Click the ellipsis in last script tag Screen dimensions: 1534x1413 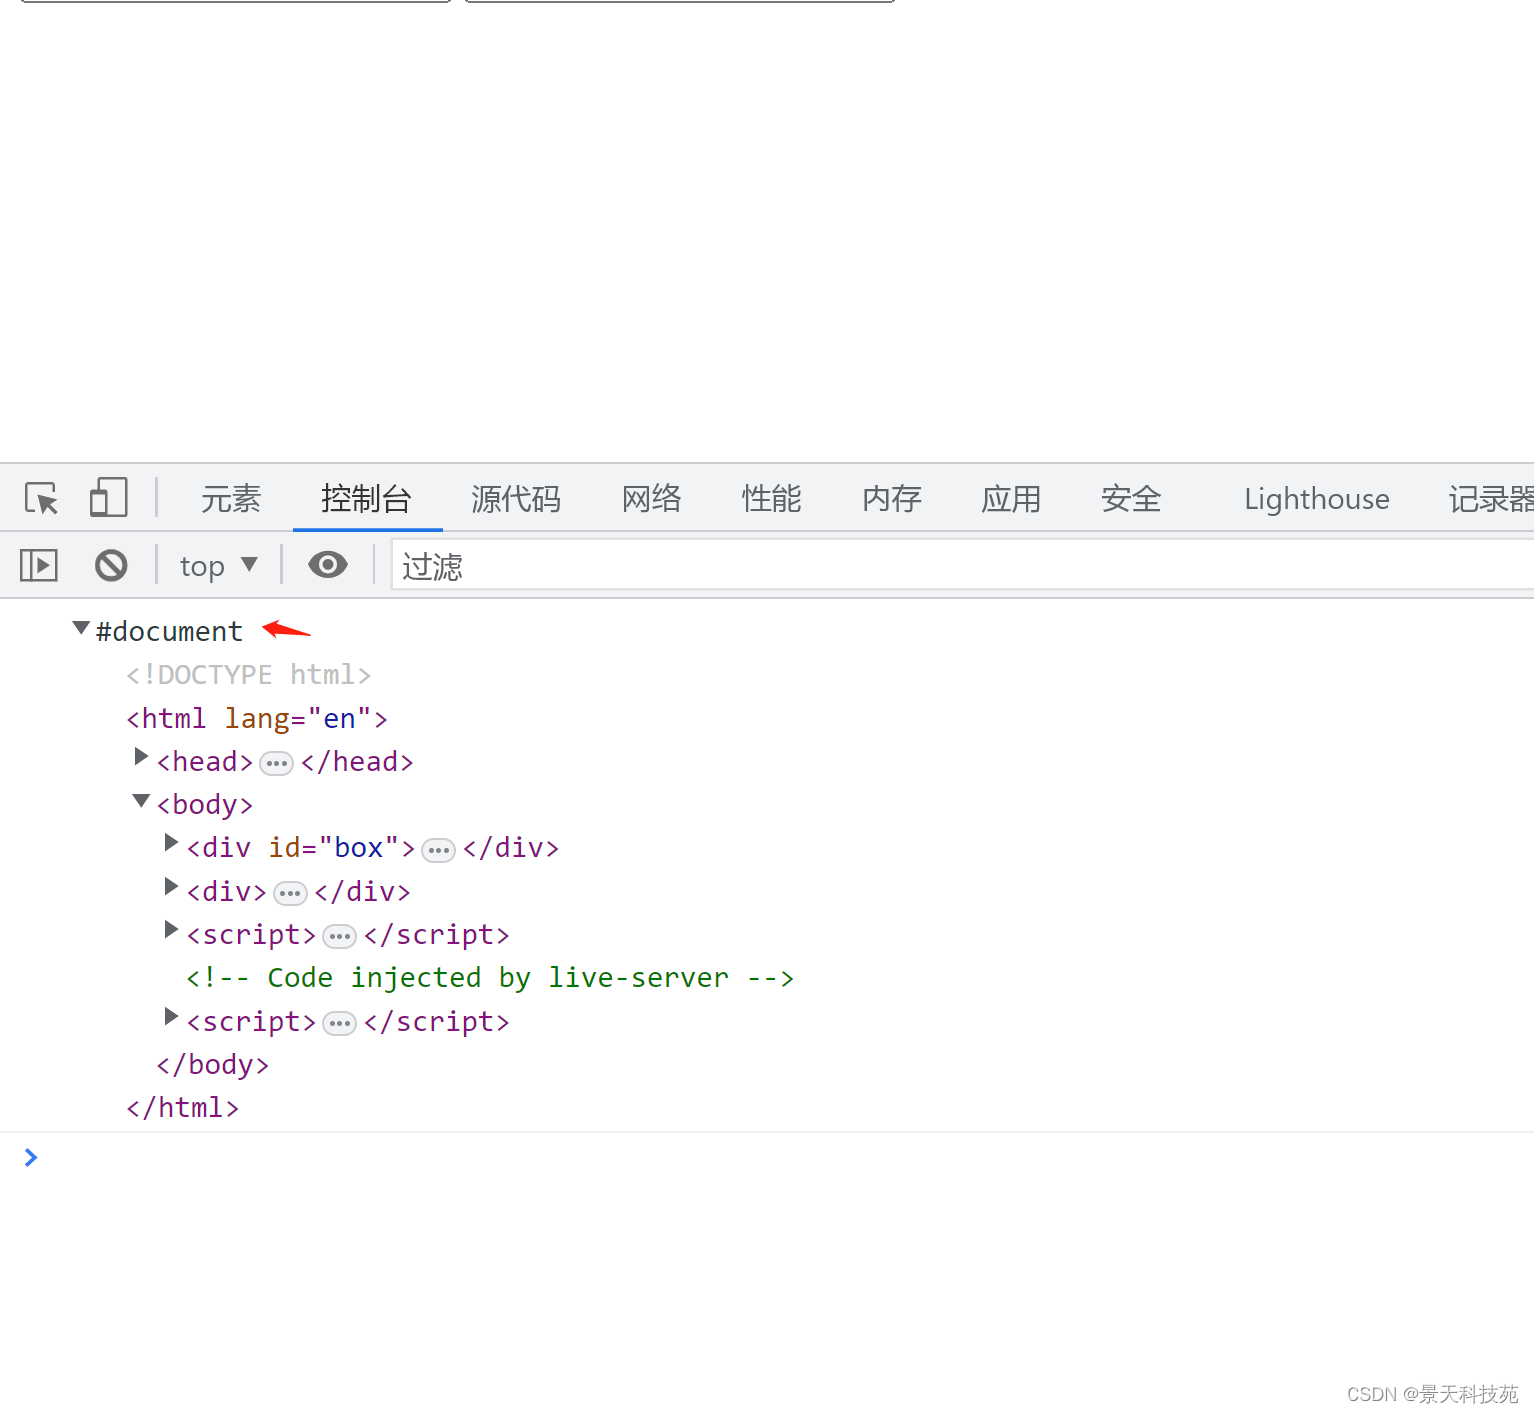tap(340, 1024)
